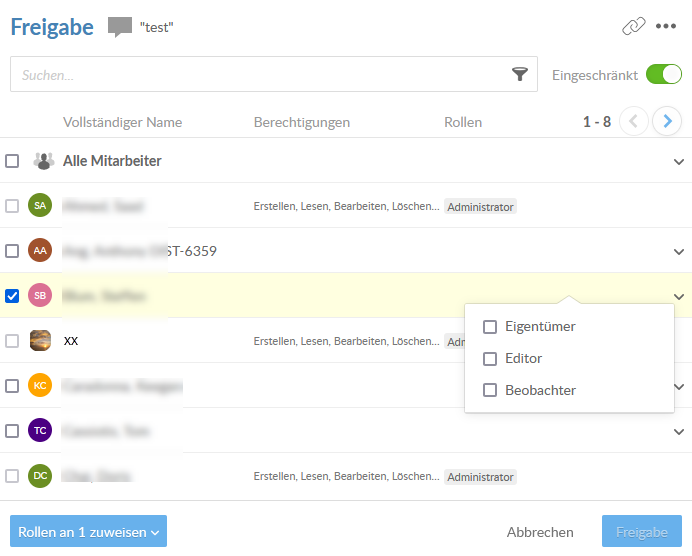Click Rollen column header
Image resolution: width=692 pixels, height=556 pixels.
[x=463, y=122]
